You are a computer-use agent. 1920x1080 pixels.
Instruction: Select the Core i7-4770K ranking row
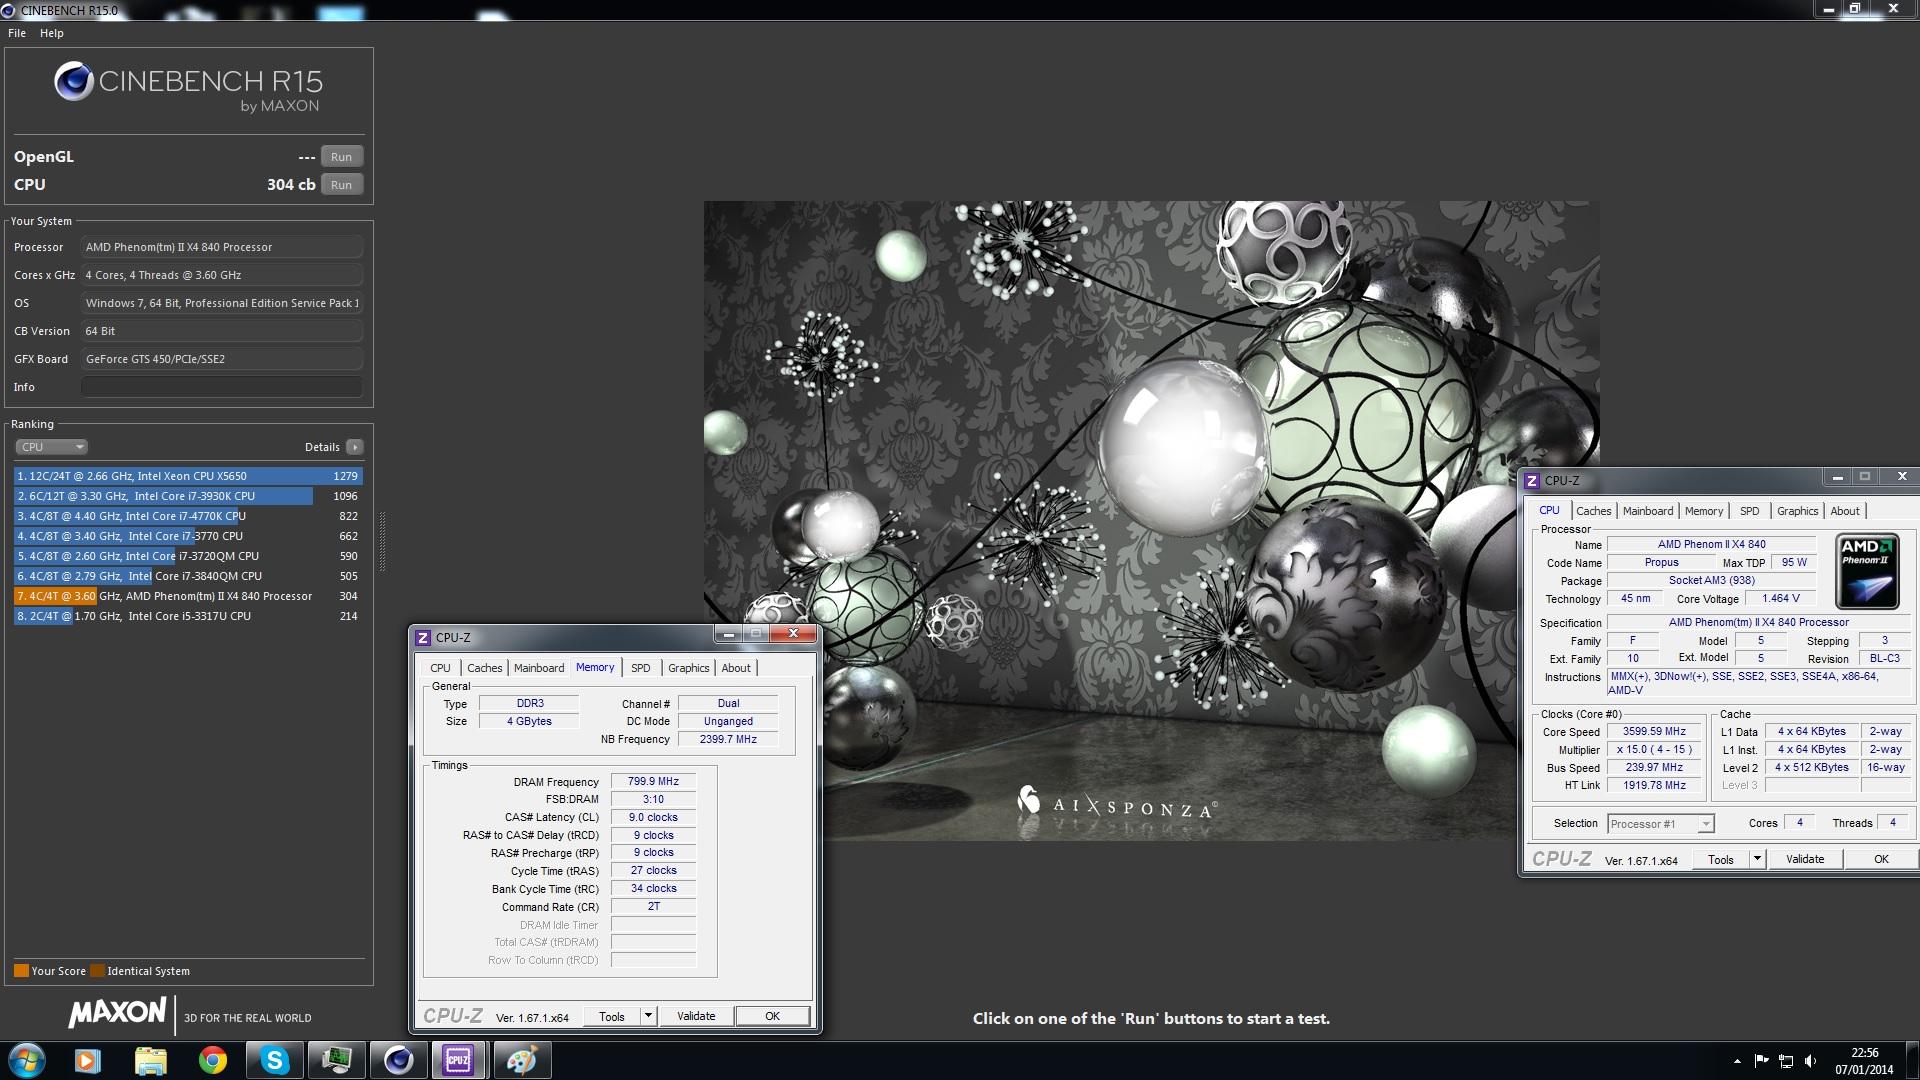tap(187, 516)
